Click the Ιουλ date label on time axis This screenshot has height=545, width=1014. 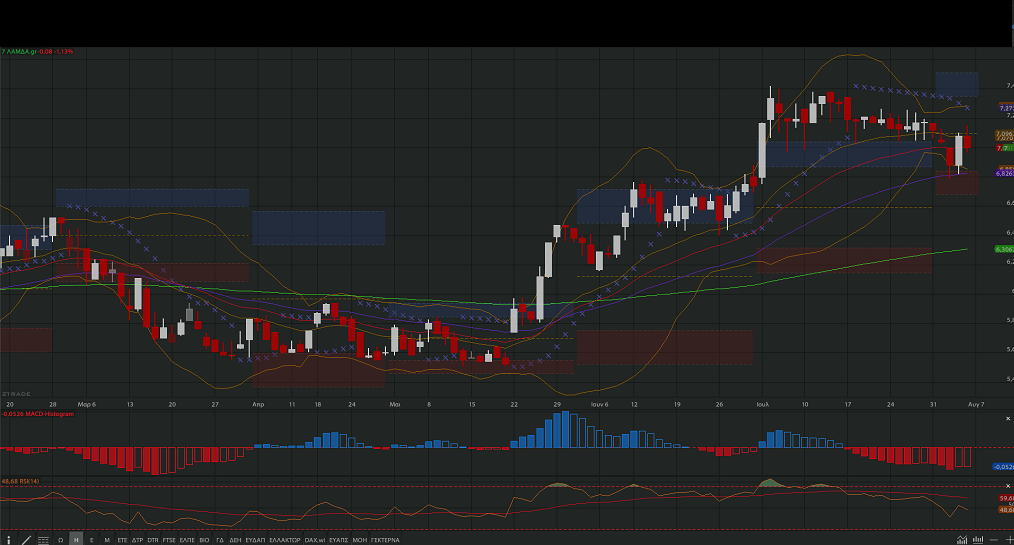[762, 404]
